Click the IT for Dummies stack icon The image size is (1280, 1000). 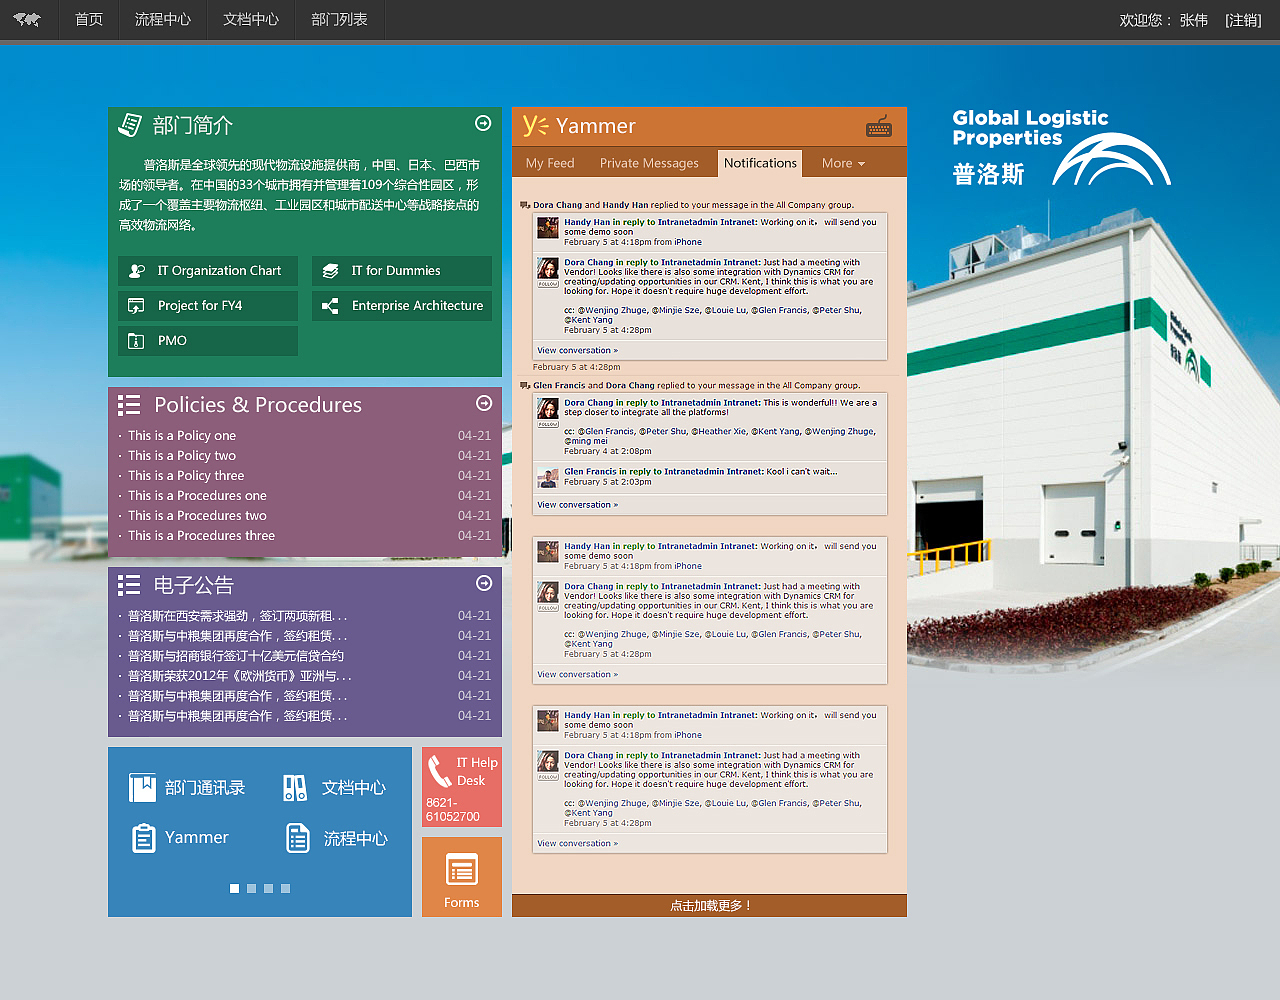point(330,271)
